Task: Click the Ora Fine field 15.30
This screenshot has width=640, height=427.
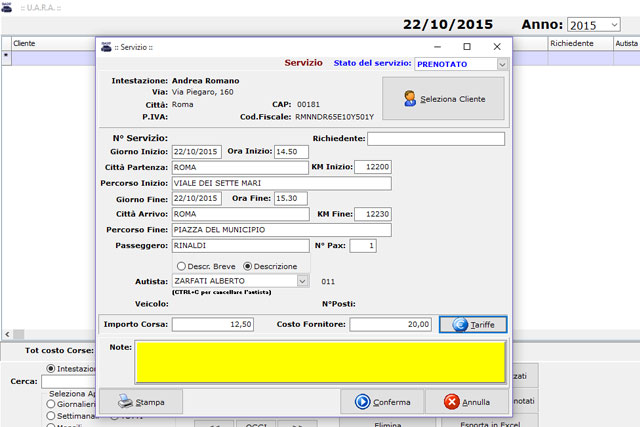Action: pos(291,198)
